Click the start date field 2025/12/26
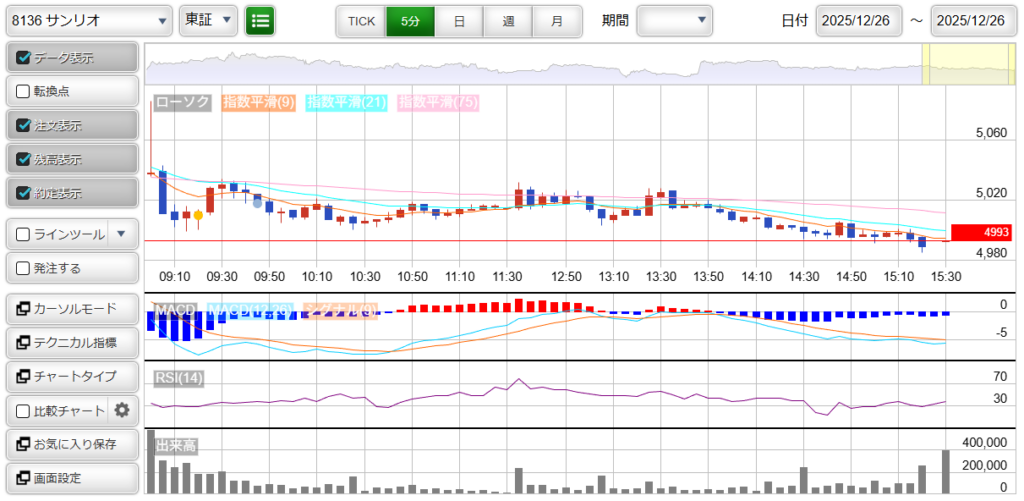This screenshot has height=501, width=1024. 860,20
